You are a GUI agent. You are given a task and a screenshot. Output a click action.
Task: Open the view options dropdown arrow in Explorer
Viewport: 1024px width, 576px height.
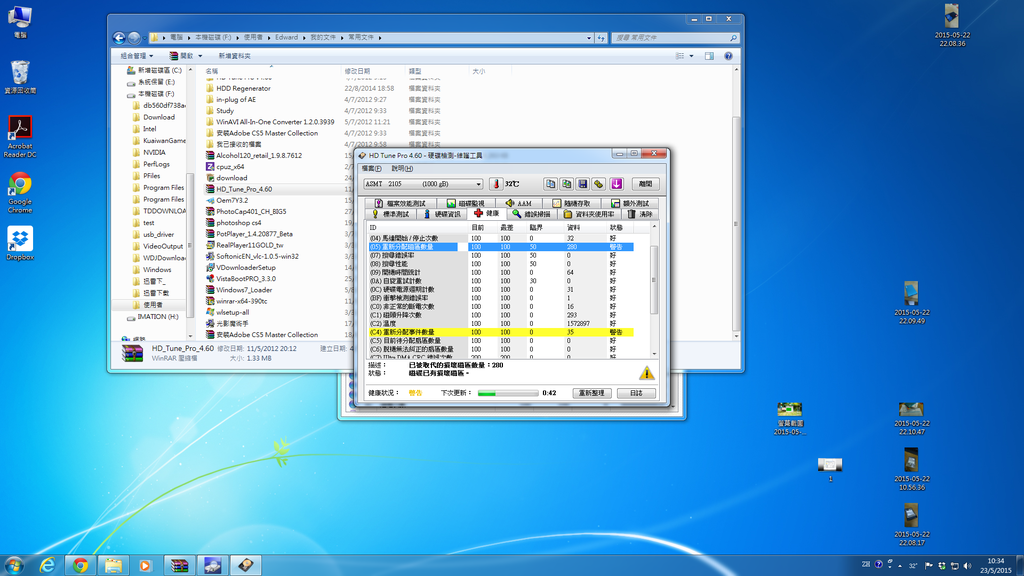pos(692,56)
